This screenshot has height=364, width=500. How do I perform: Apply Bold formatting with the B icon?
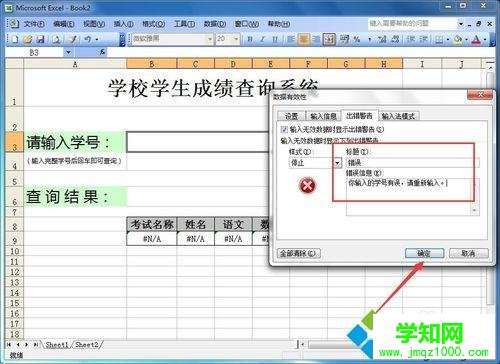pyautogui.click(x=250, y=40)
